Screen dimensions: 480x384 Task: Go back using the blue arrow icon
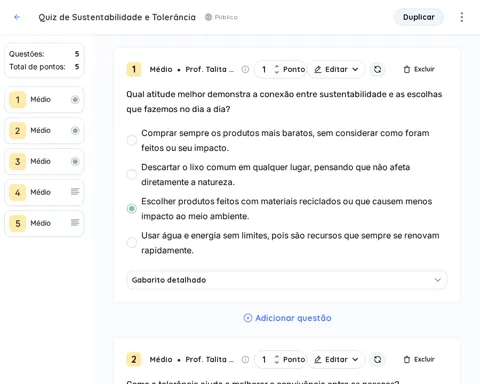[x=17, y=17]
